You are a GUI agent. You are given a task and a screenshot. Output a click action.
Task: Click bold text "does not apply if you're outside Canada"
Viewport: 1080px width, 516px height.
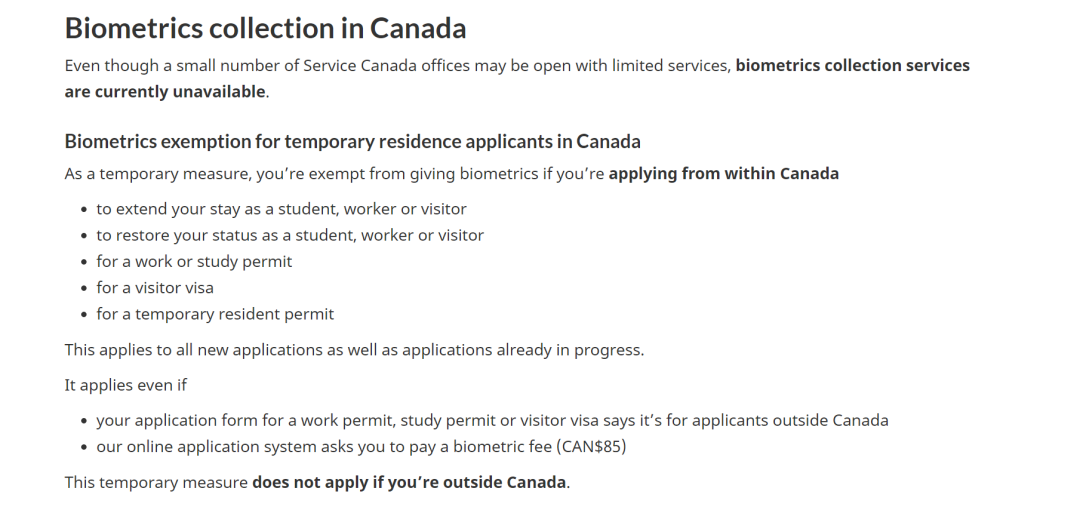(409, 483)
